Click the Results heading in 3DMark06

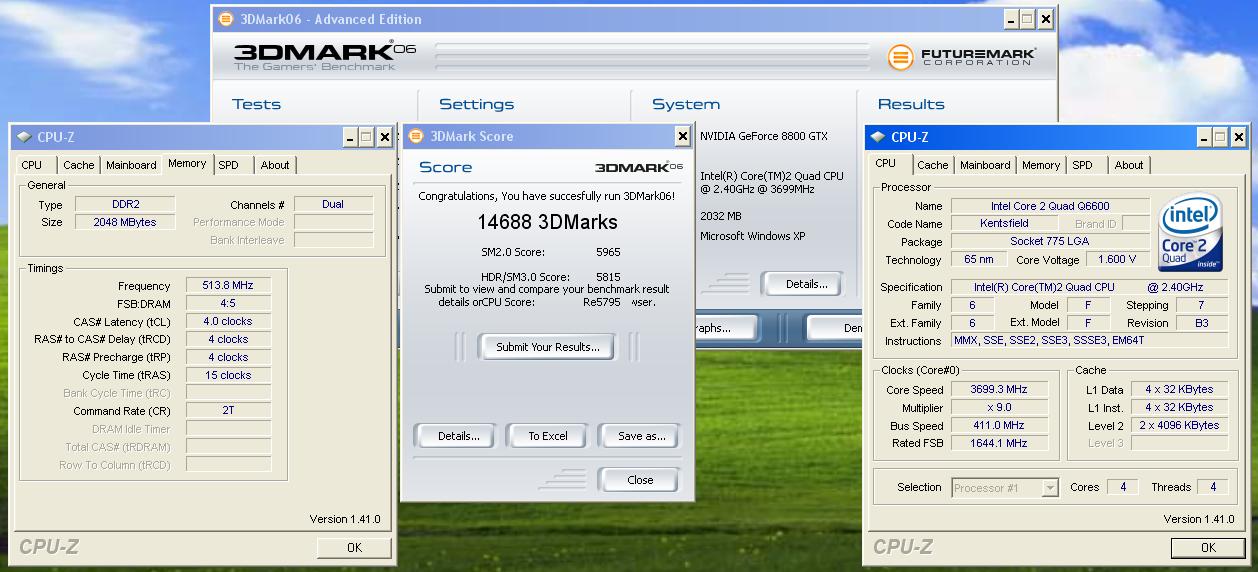911,104
